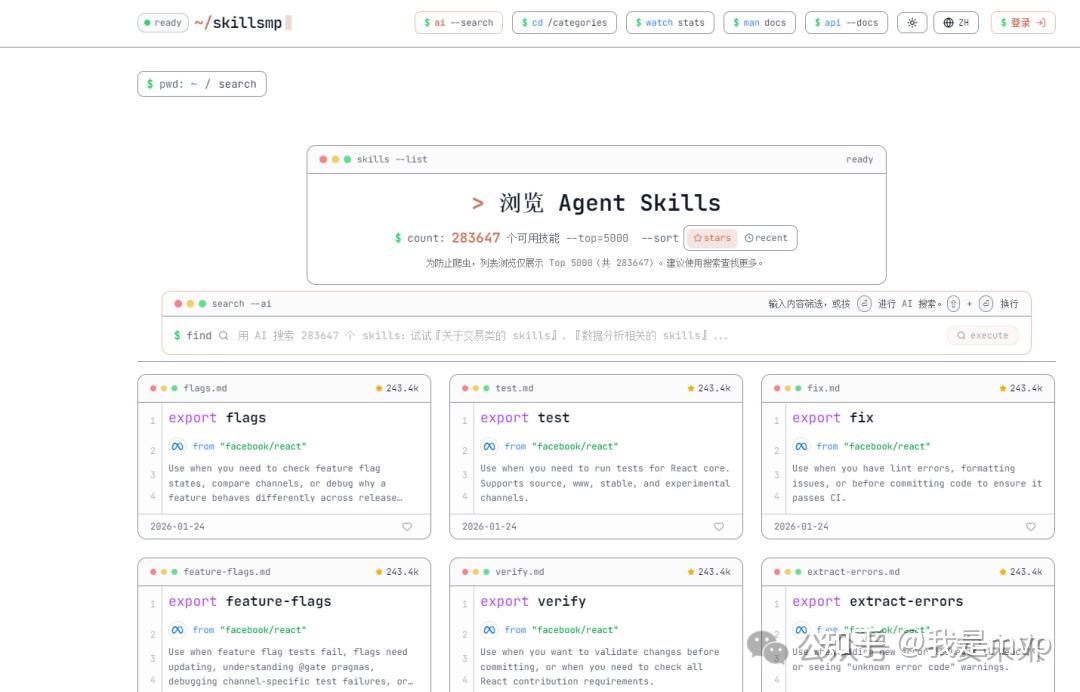This screenshot has height=692, width=1080.
Task: Click the 283647 skills count number
Action: point(475,238)
